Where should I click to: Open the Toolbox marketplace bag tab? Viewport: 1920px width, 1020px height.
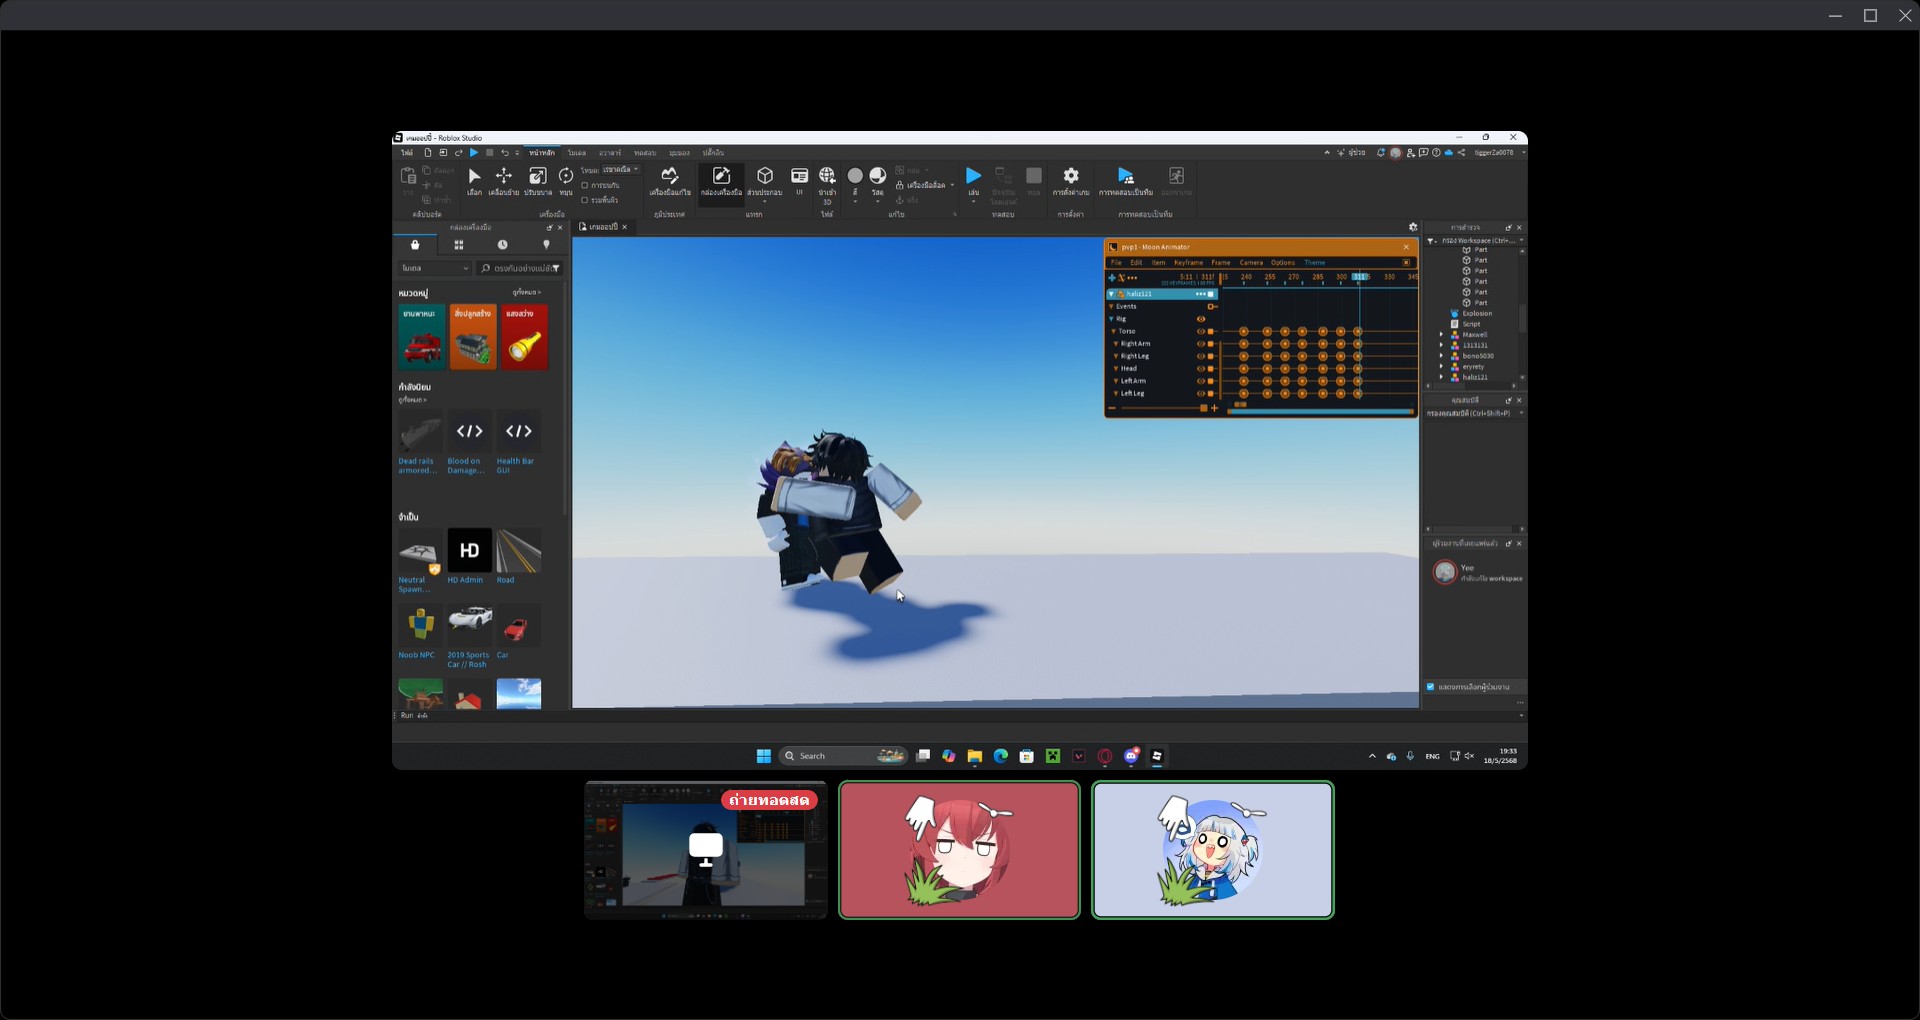tap(415, 245)
